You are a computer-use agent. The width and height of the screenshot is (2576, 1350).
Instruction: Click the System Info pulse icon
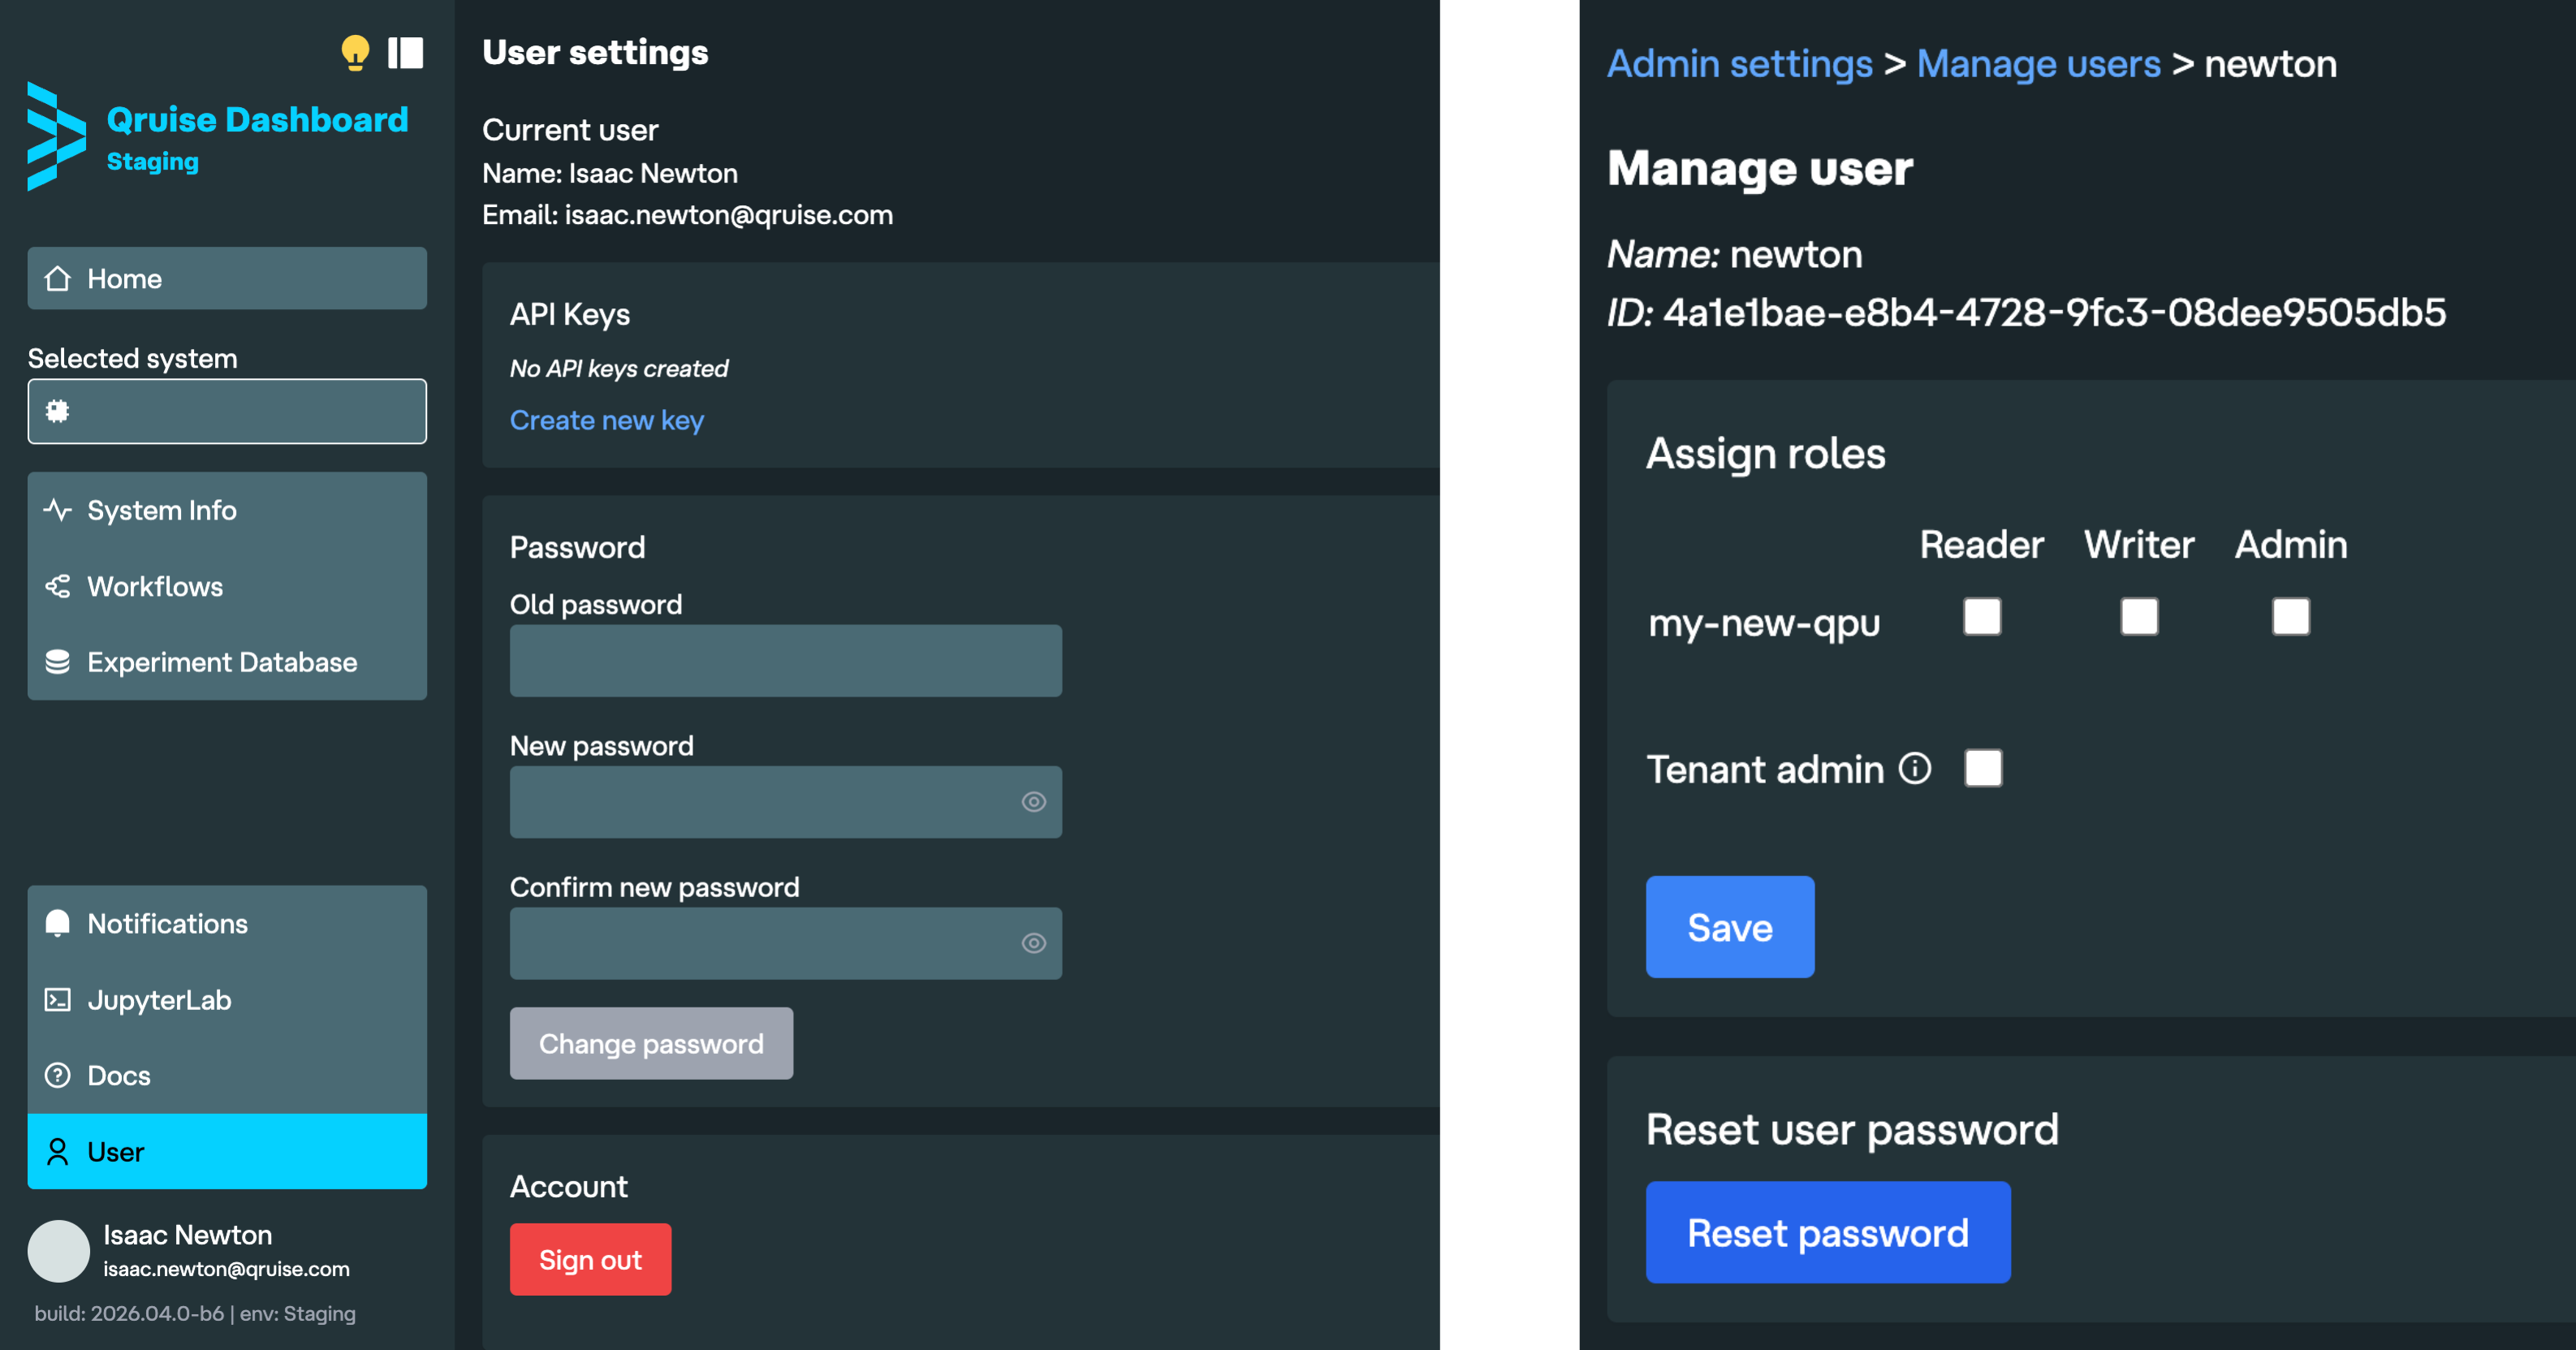pyautogui.click(x=58, y=510)
